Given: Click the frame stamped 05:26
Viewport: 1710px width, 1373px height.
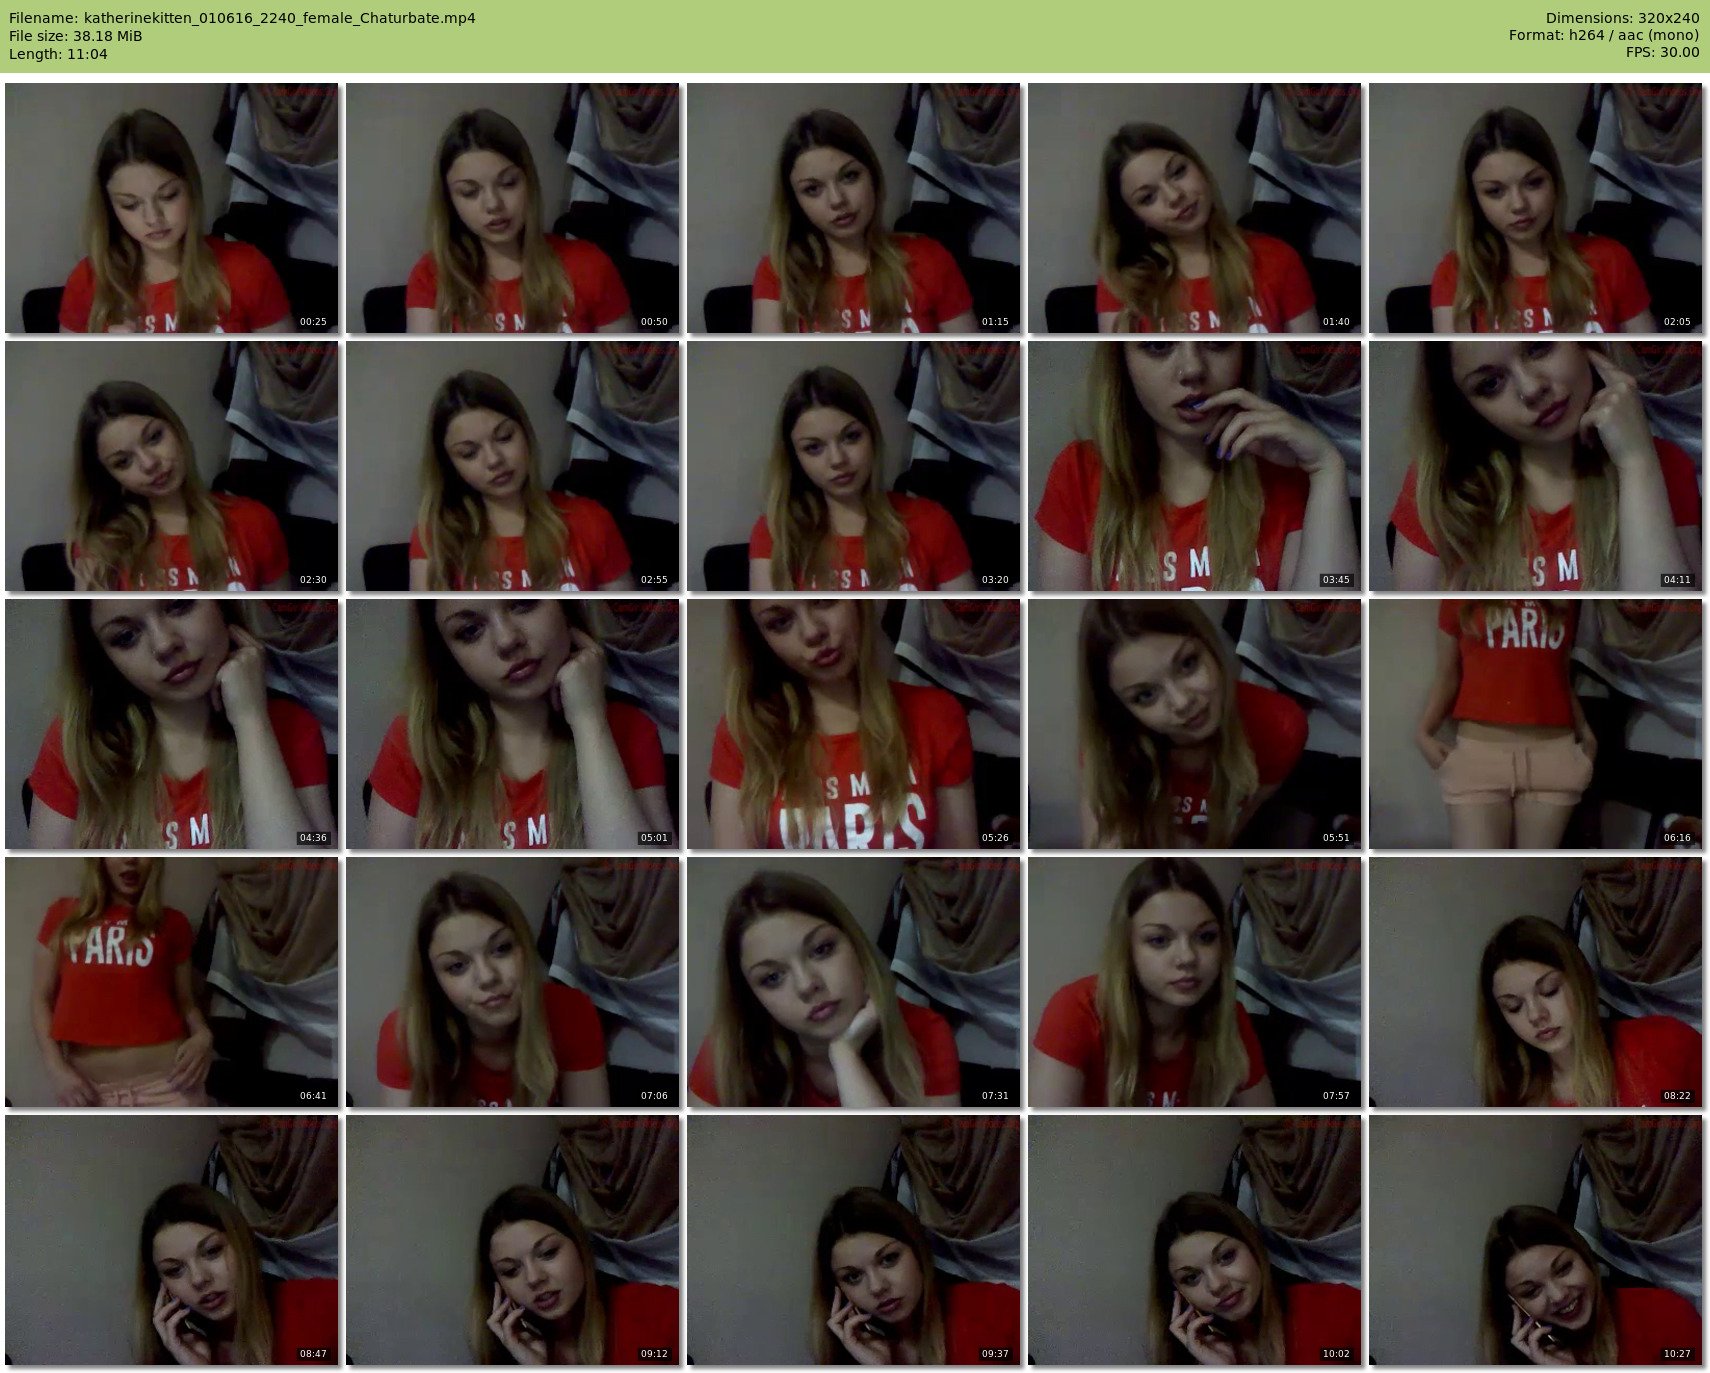Looking at the screenshot, I should tap(854, 724).
